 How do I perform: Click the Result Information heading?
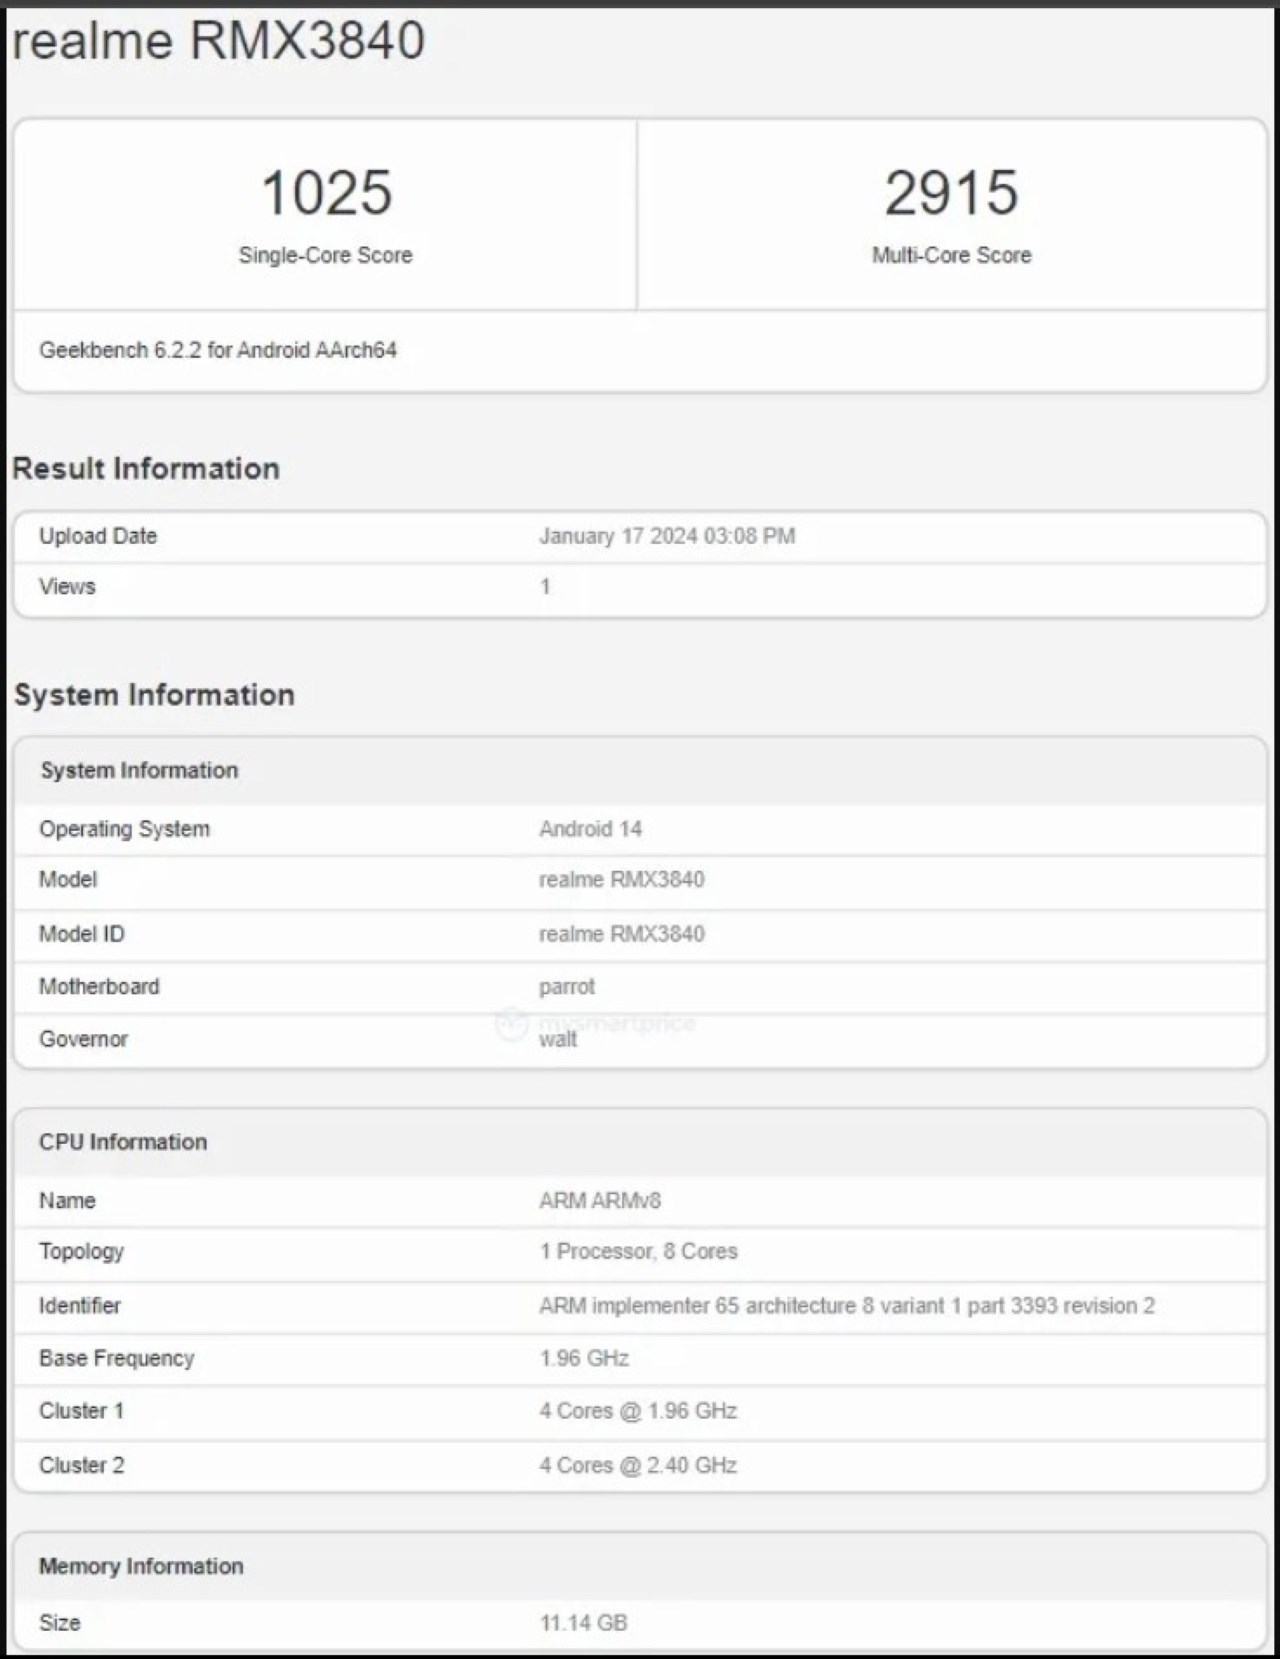pyautogui.click(x=146, y=468)
